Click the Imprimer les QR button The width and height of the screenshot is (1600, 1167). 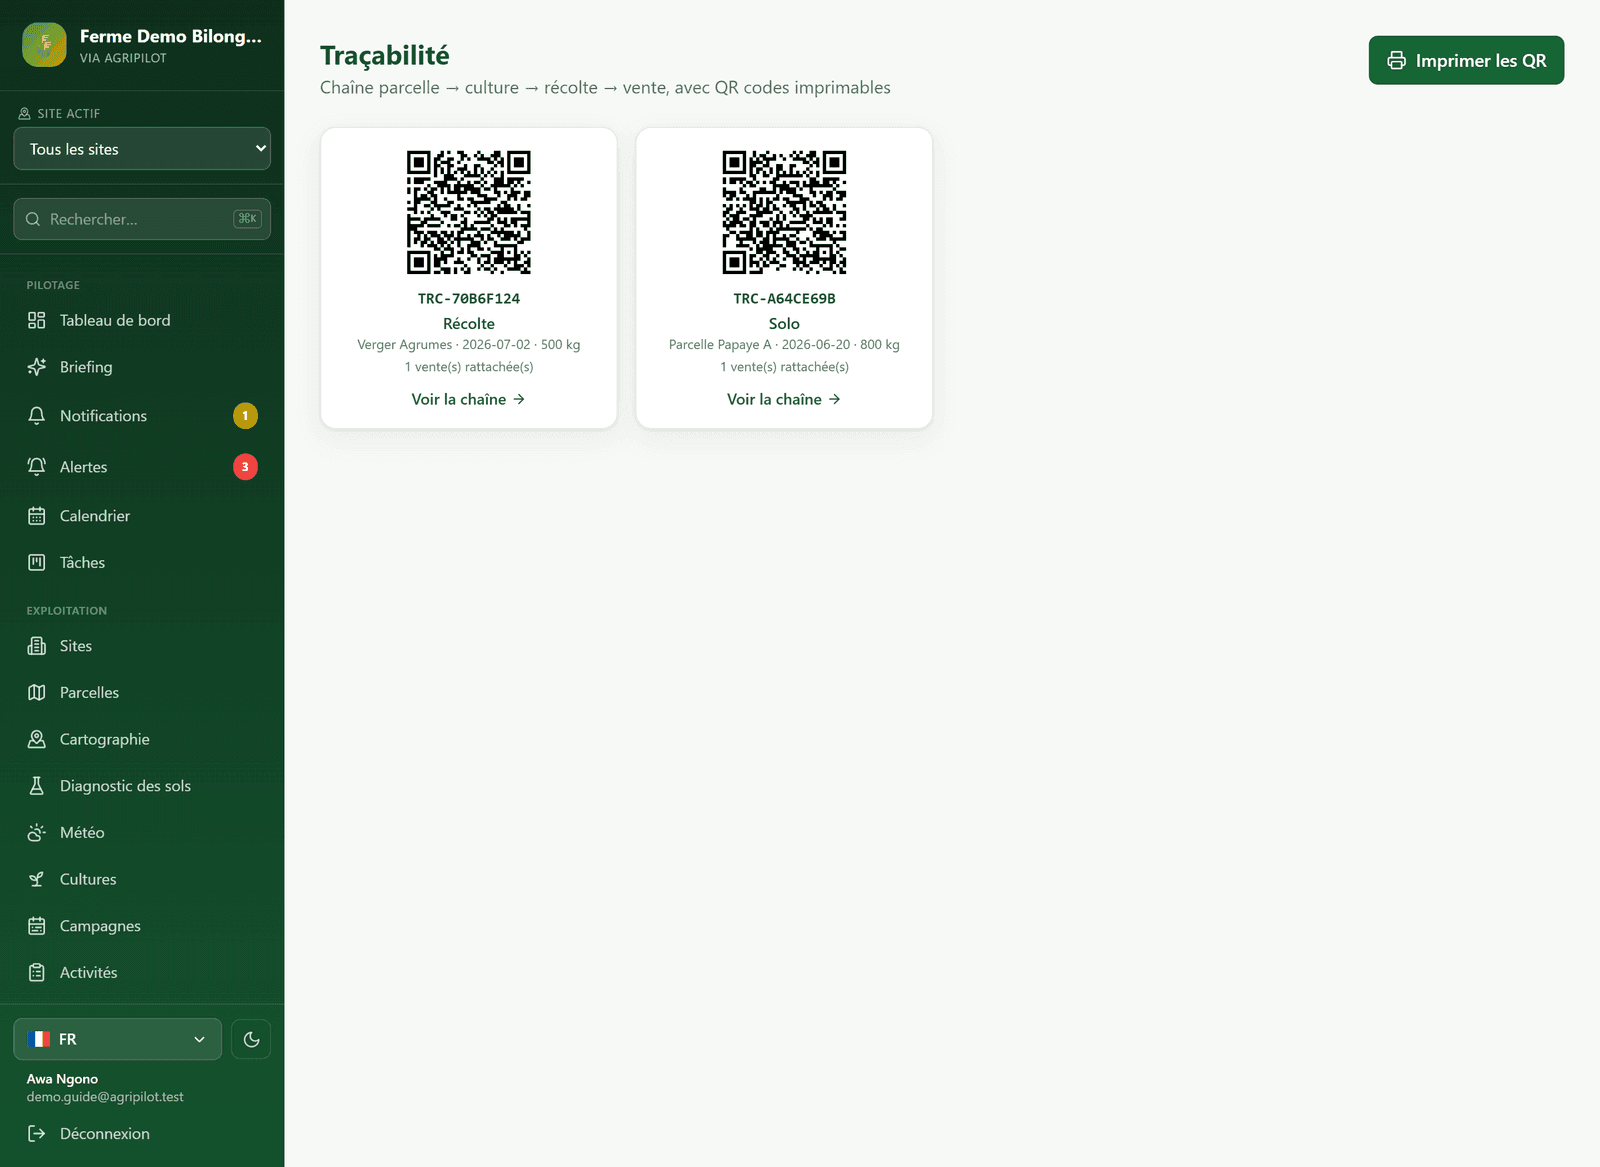[1466, 61]
